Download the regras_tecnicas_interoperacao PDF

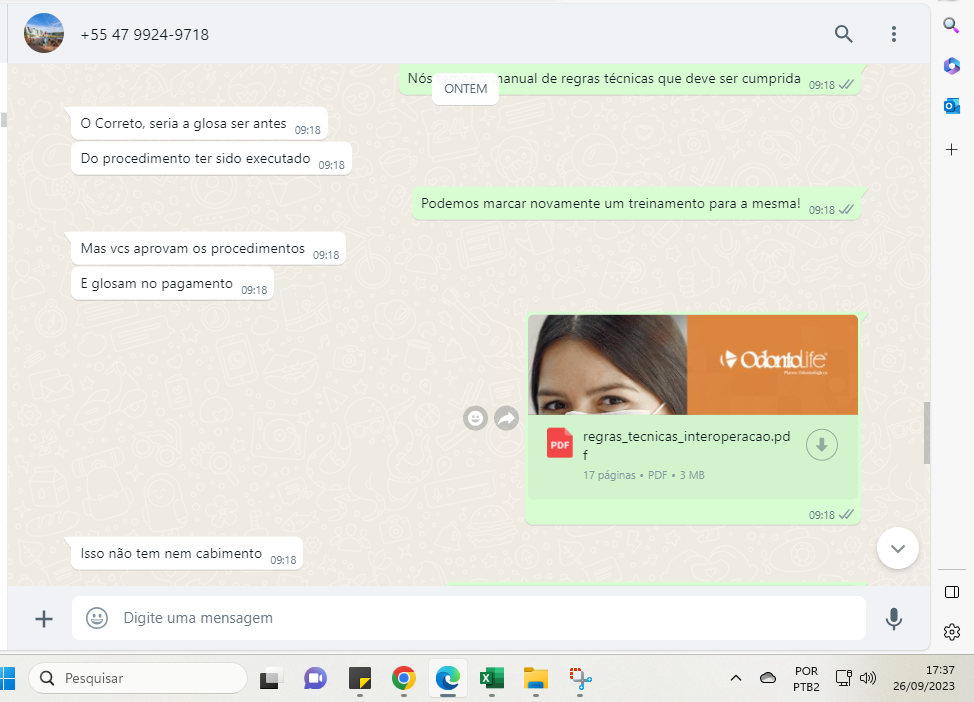(x=821, y=445)
